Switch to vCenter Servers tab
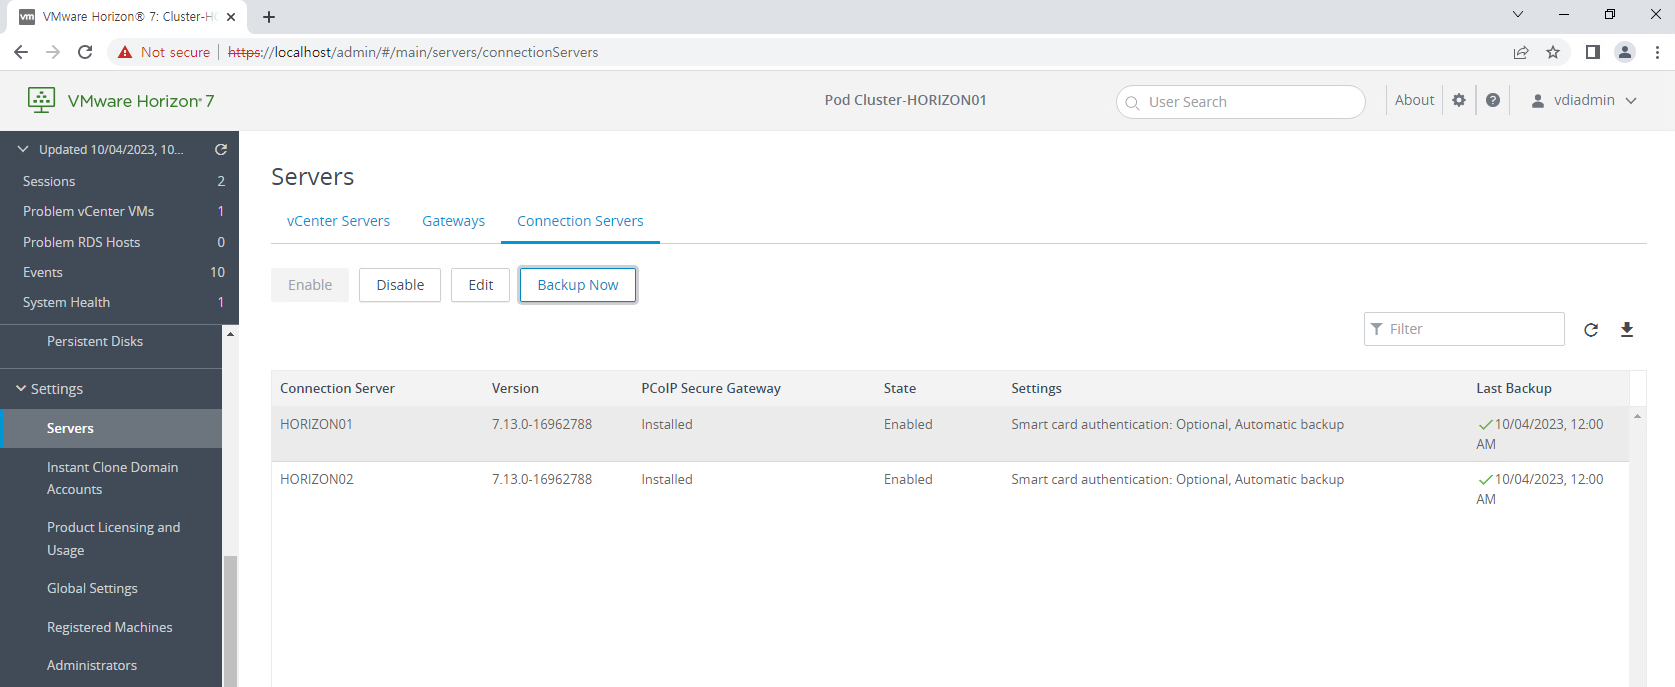This screenshot has height=687, width=1675. point(338,221)
